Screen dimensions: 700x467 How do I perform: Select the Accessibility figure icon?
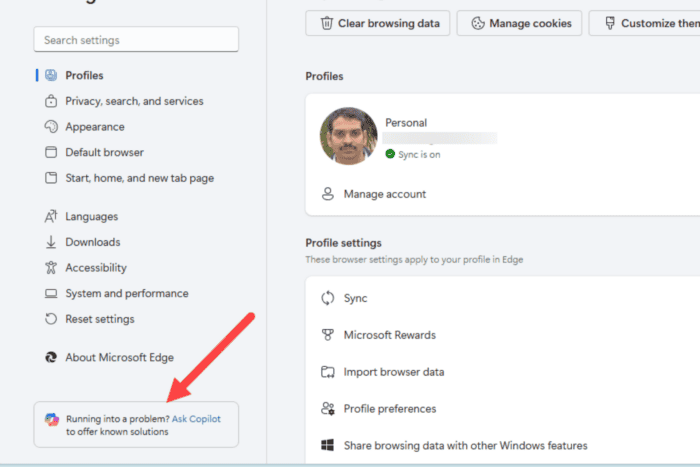point(51,267)
